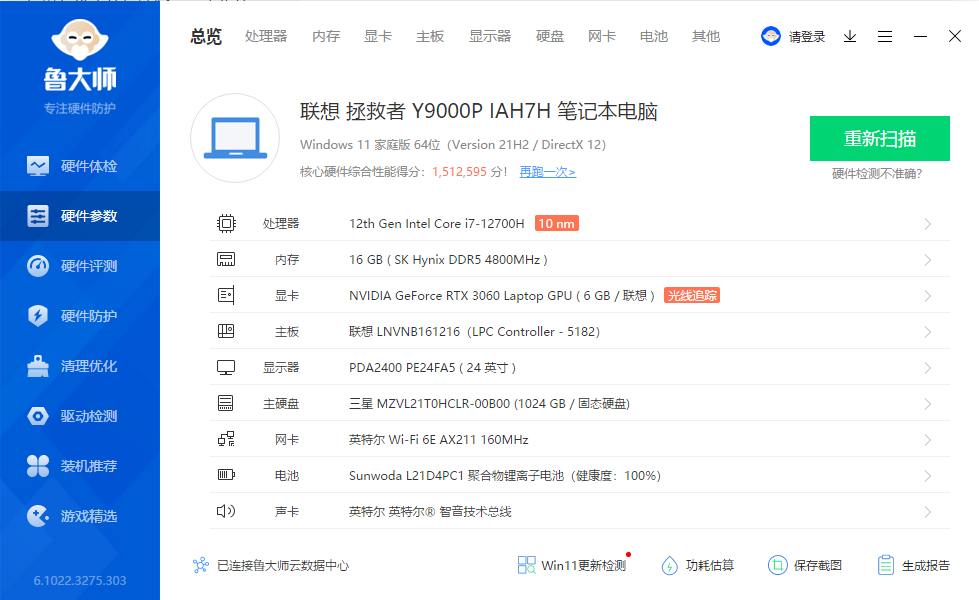Open the hamburger main menu
Image resolution: width=979 pixels, height=600 pixels.
(885, 37)
